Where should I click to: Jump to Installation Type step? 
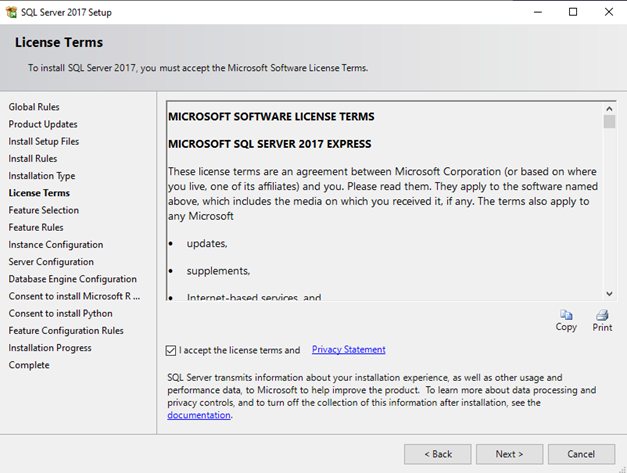(x=41, y=176)
